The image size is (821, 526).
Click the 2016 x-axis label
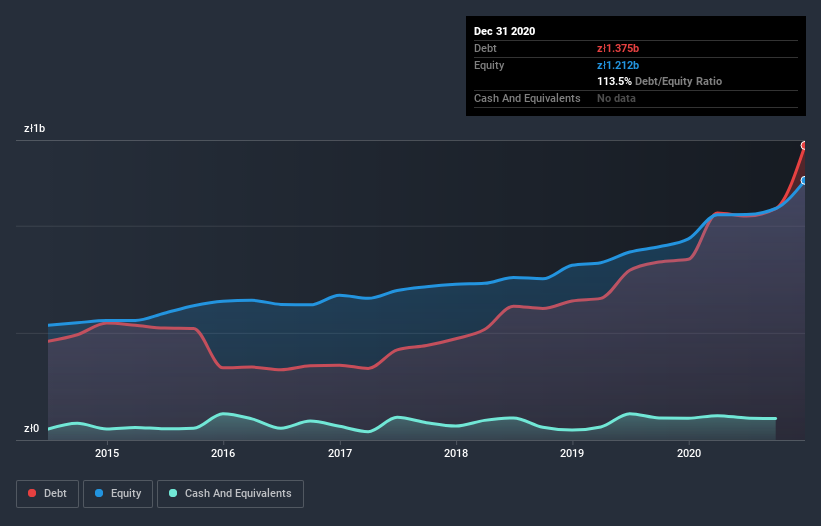pyautogui.click(x=223, y=453)
